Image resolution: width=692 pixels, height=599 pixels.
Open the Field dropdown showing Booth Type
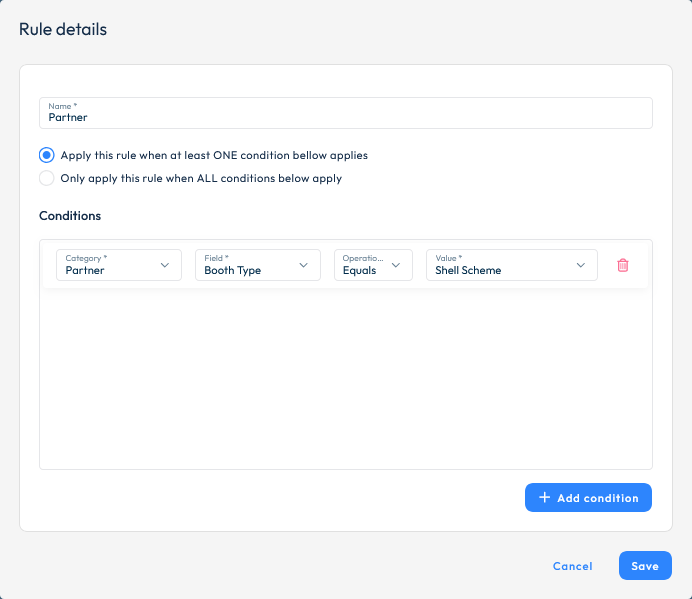click(258, 265)
